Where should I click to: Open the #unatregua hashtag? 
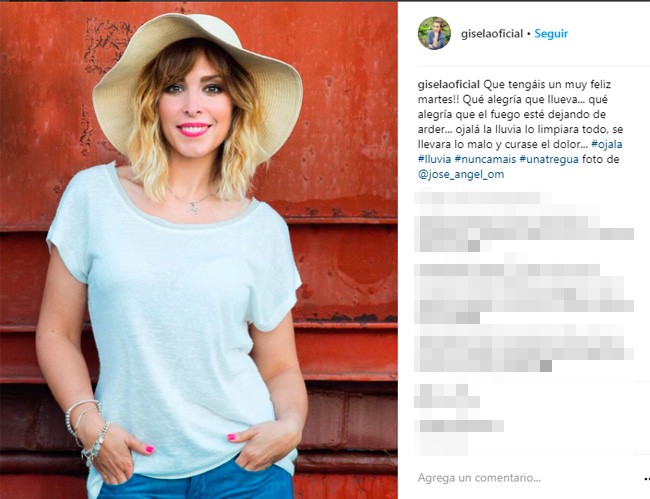pos(548,159)
